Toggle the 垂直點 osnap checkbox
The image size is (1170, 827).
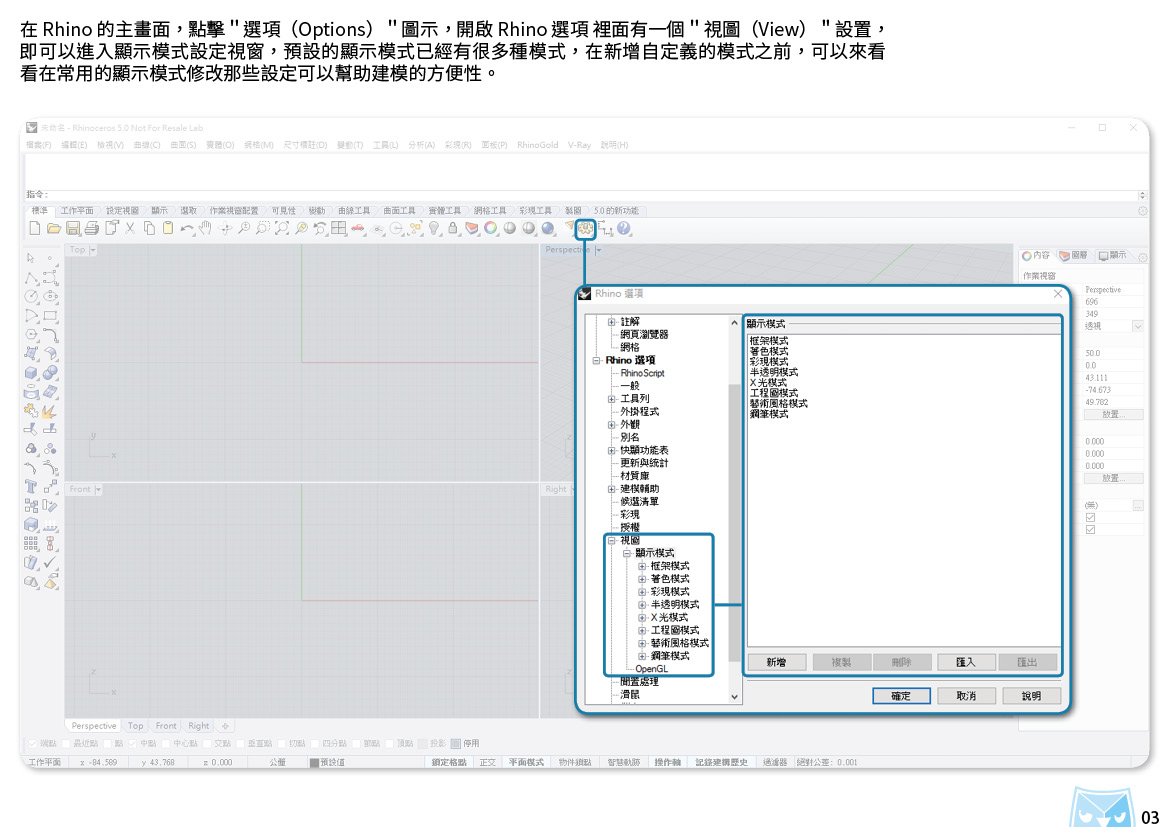(242, 743)
